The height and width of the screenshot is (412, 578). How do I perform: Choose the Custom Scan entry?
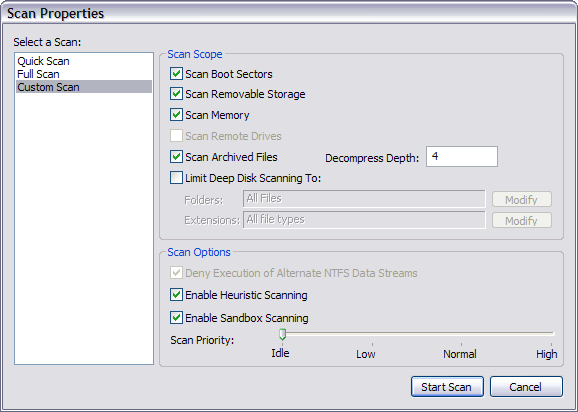point(84,87)
